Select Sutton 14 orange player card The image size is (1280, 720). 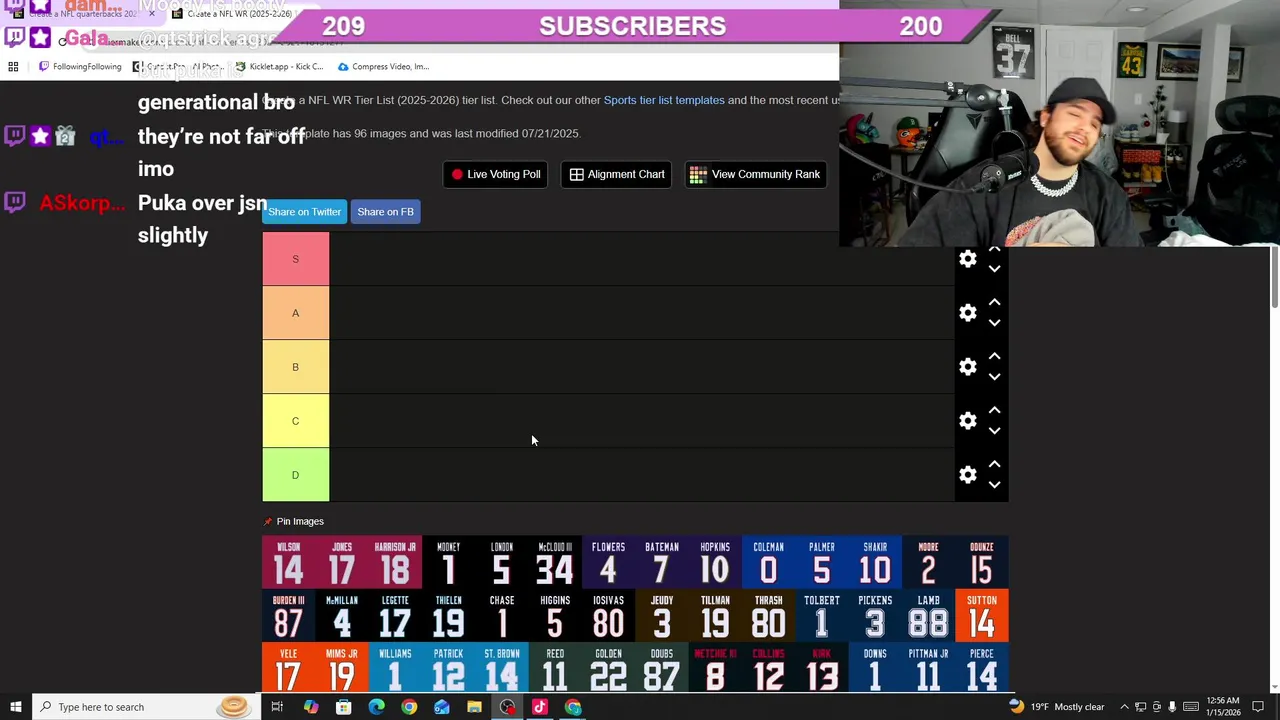click(x=982, y=615)
